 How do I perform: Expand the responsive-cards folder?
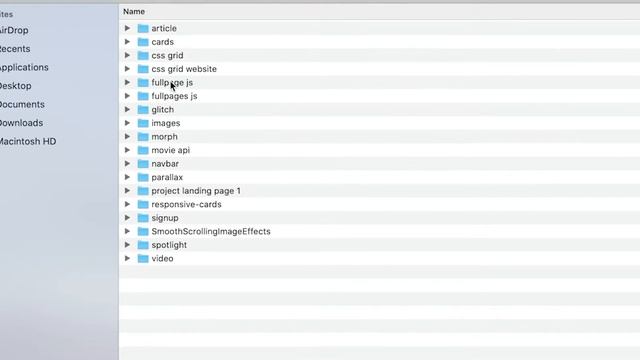[127, 204]
